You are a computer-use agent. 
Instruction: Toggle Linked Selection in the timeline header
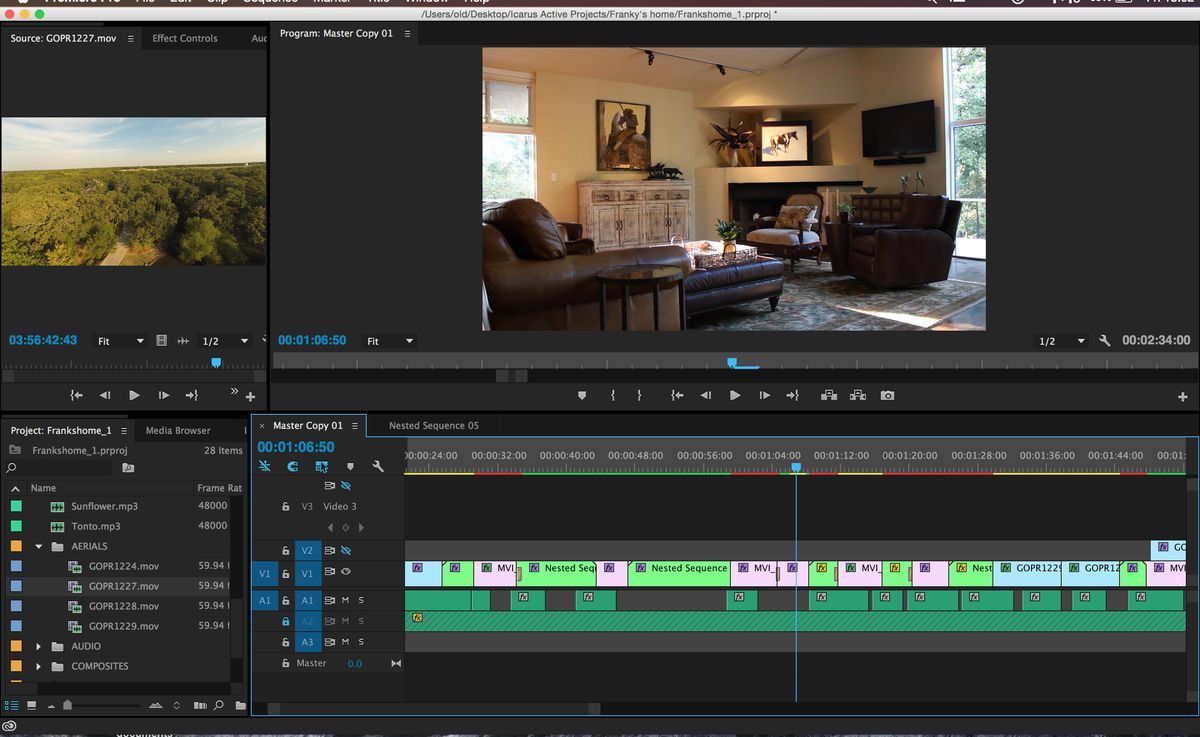click(321, 466)
